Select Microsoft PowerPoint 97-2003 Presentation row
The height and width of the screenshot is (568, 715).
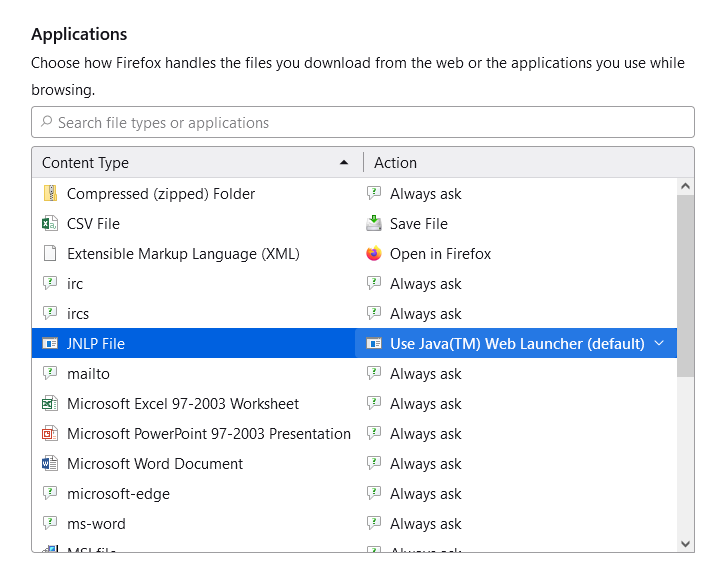point(354,434)
